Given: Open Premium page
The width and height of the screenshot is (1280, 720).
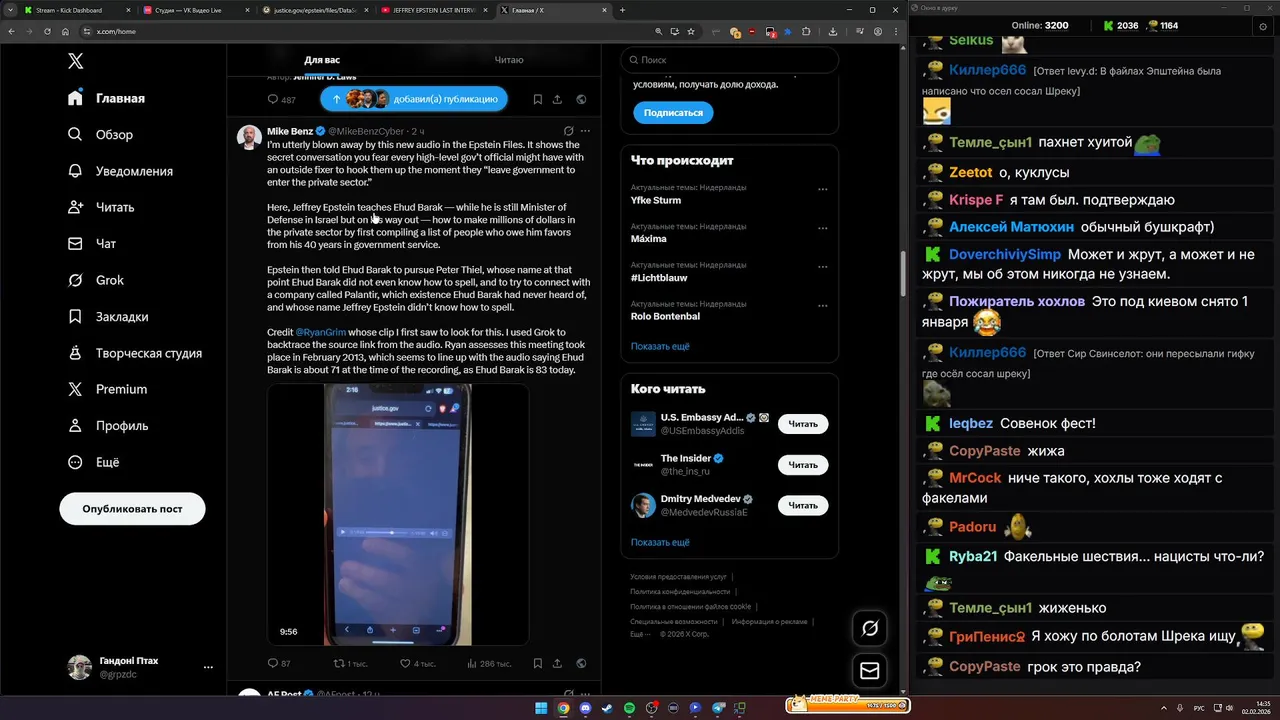Looking at the screenshot, I should point(106,389).
